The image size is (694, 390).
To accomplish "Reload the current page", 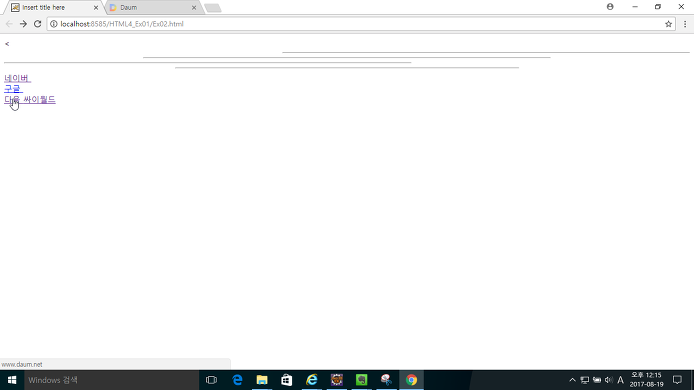I will pos(38,24).
